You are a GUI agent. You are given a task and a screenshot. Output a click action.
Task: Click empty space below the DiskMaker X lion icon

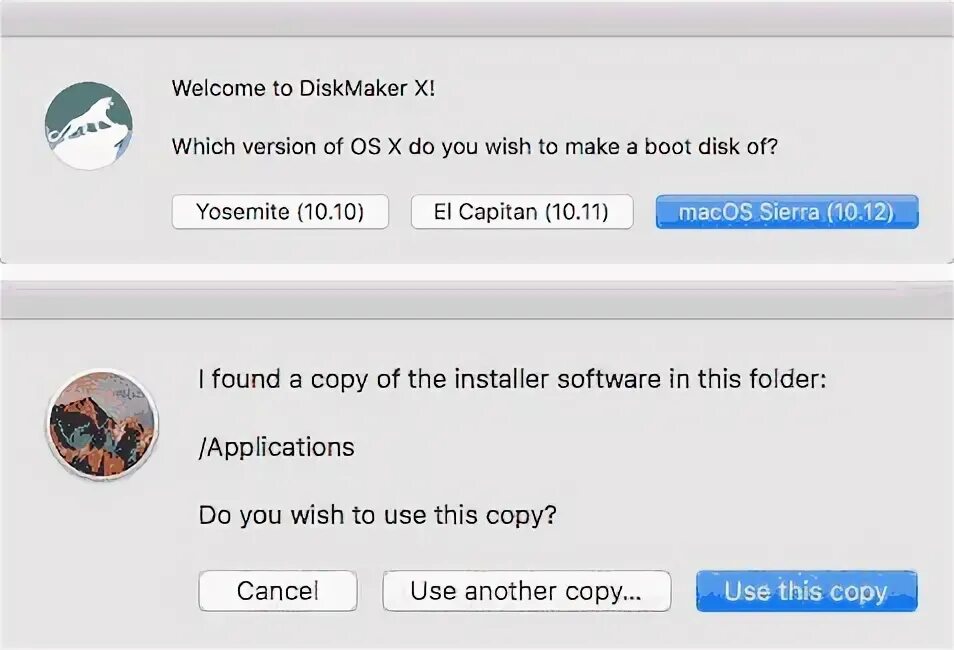pos(88,215)
